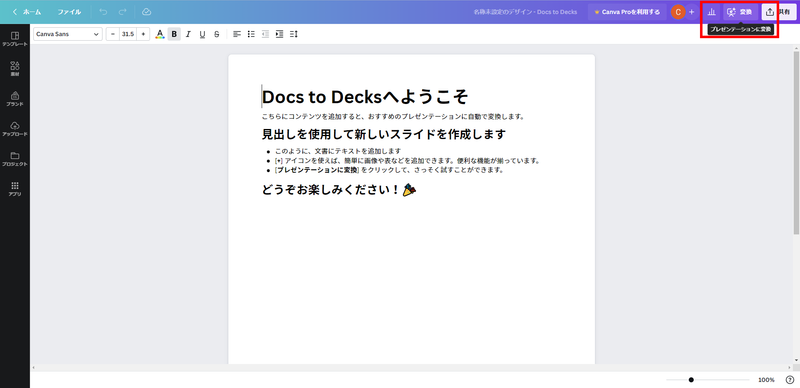This screenshot has height=388, width=800.
Task: Open the アップロード (Uploads) sidebar panel
Action: coord(15,129)
